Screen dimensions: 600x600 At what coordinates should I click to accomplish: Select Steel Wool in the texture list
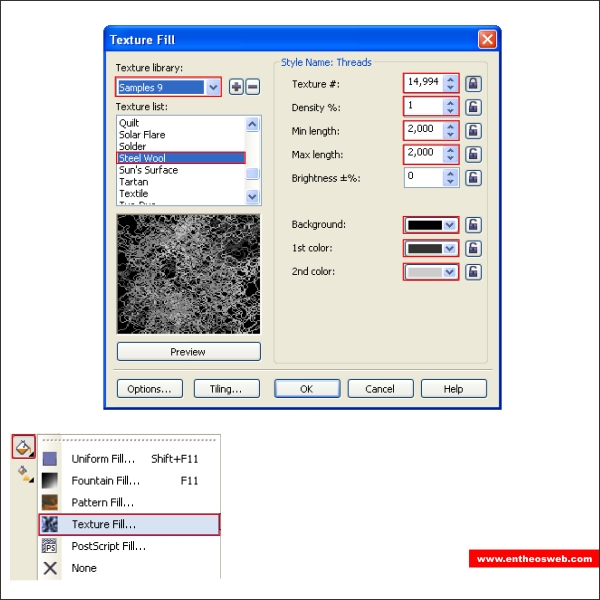180,158
